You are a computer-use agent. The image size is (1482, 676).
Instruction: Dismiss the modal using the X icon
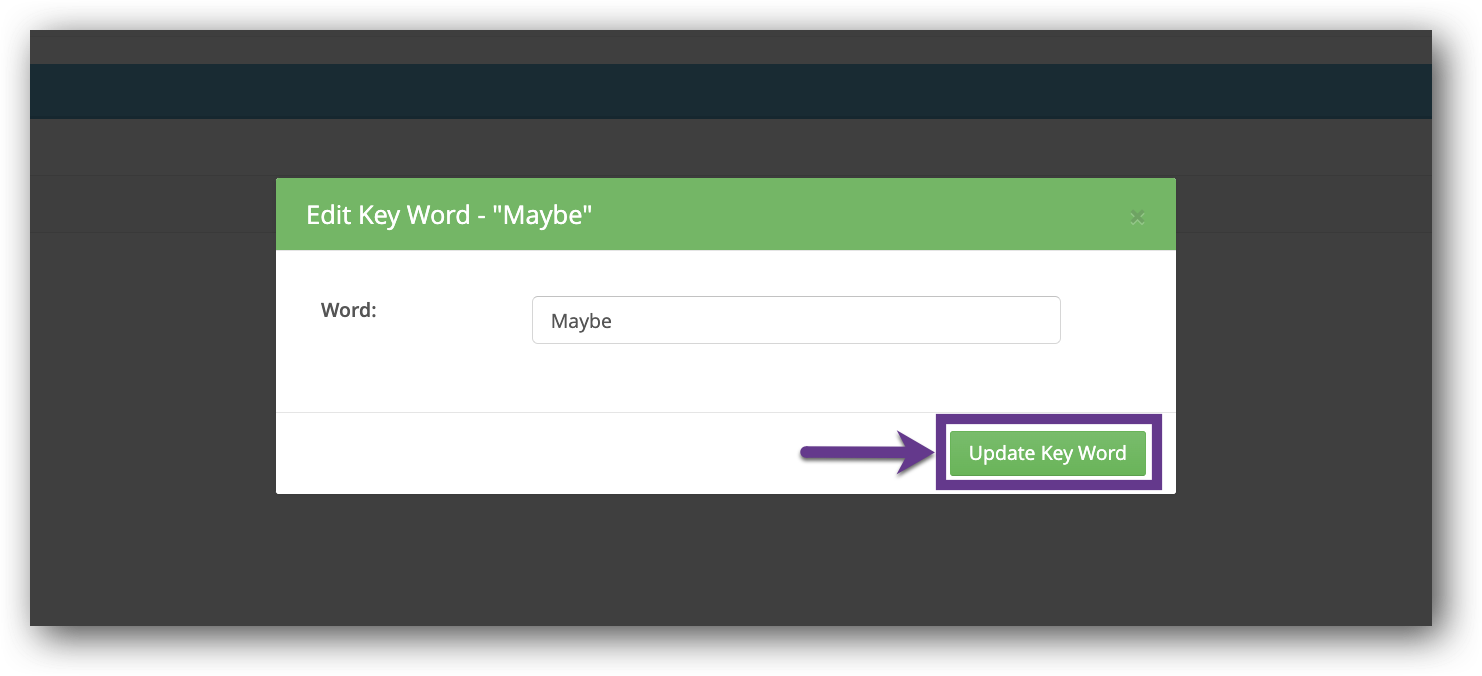1136,216
